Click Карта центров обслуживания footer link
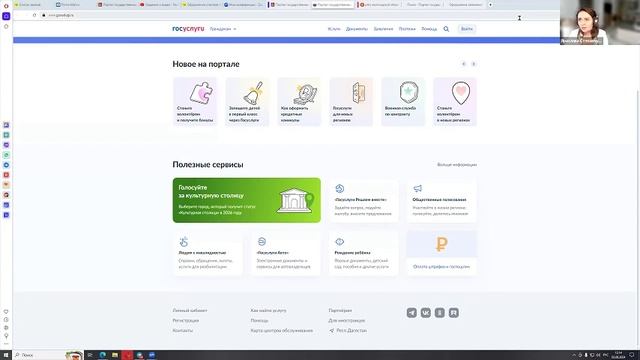 click(282, 331)
